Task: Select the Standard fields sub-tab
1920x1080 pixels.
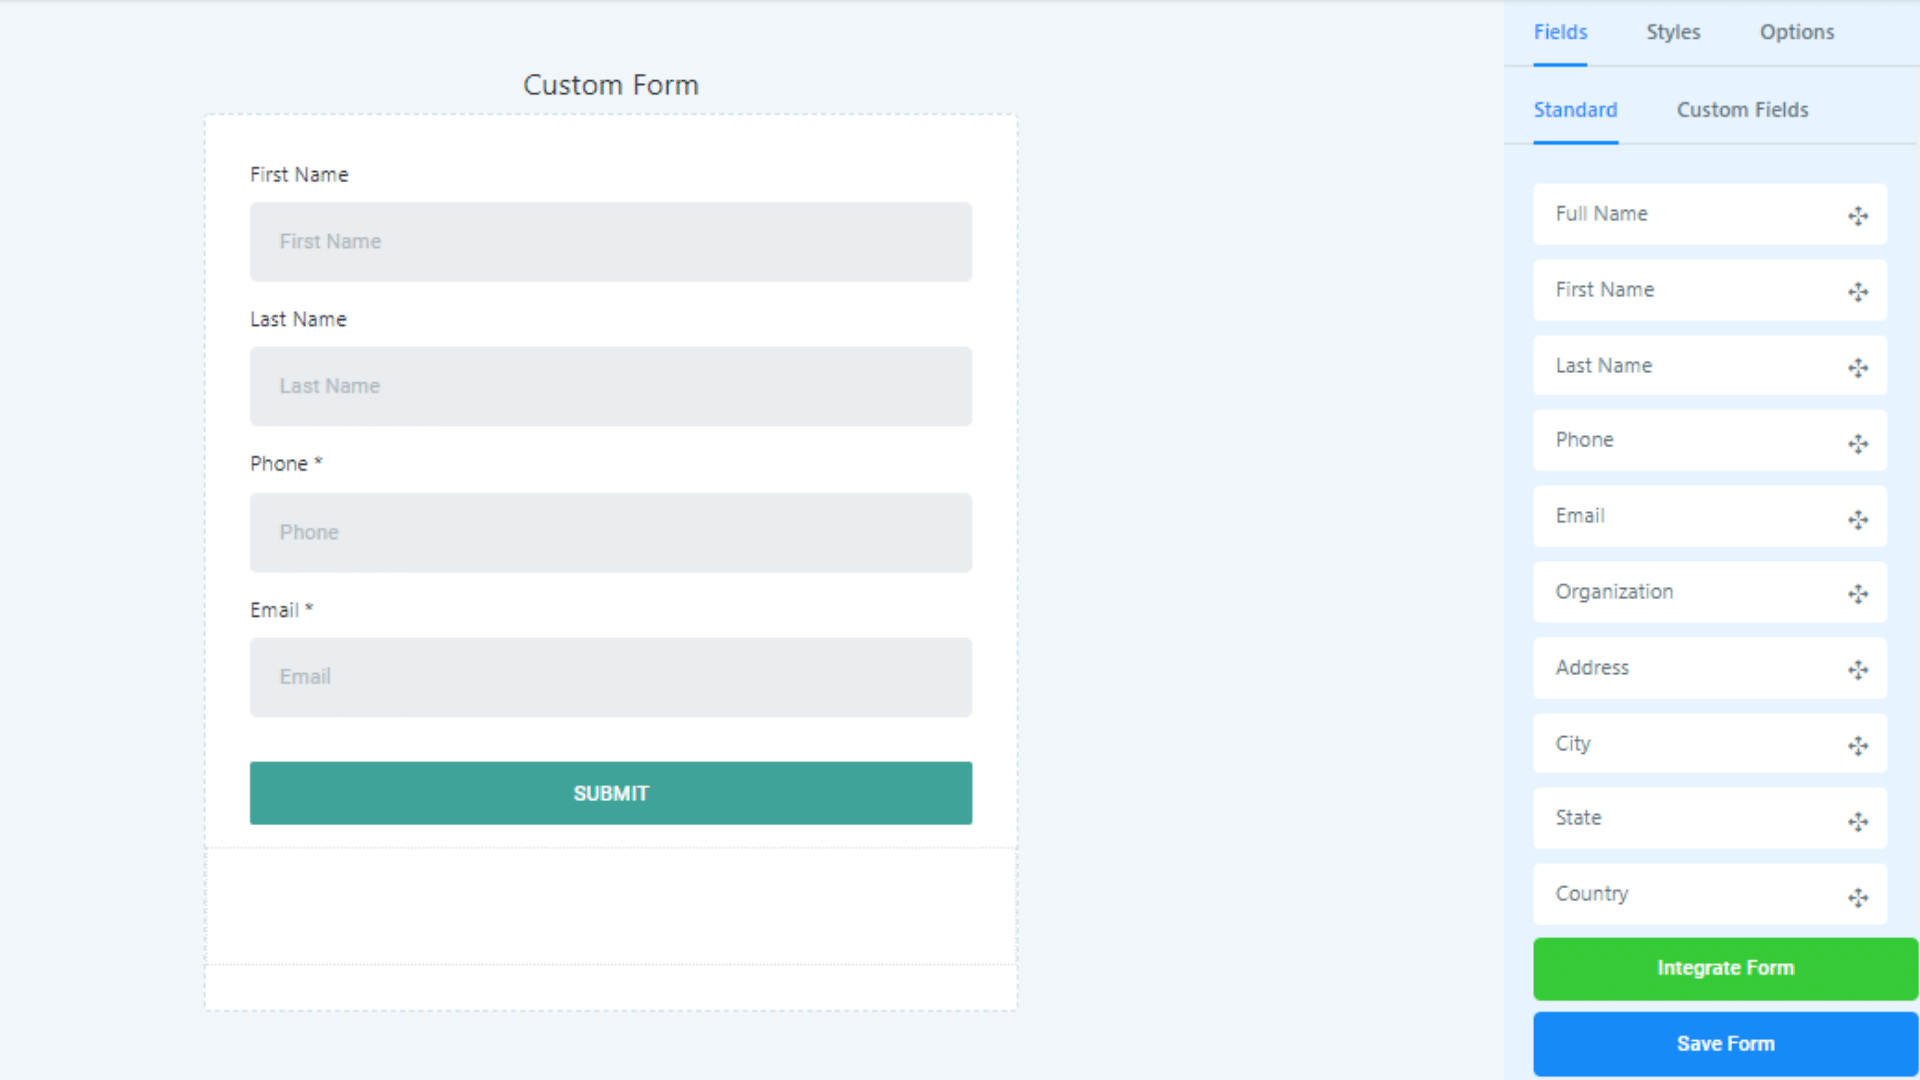Action: click(1575, 110)
